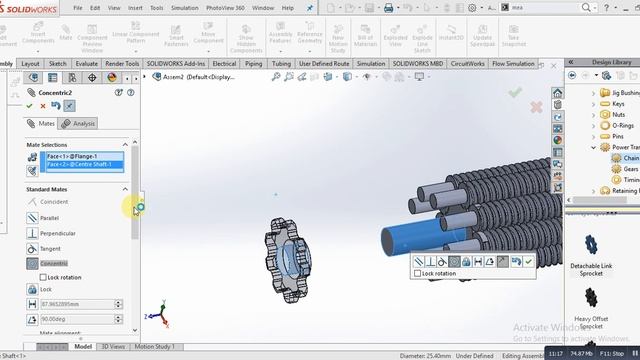Image resolution: width=640 pixels, height=360 pixels.
Task: Open the Options gear in top toolbar
Action: tap(472, 8)
